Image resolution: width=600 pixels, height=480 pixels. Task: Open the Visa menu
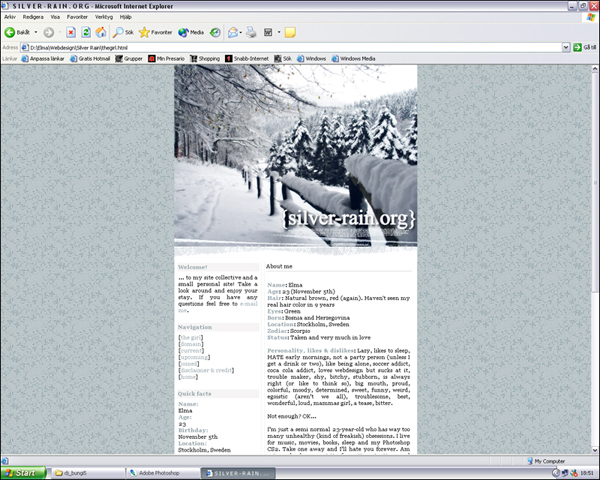pos(55,17)
